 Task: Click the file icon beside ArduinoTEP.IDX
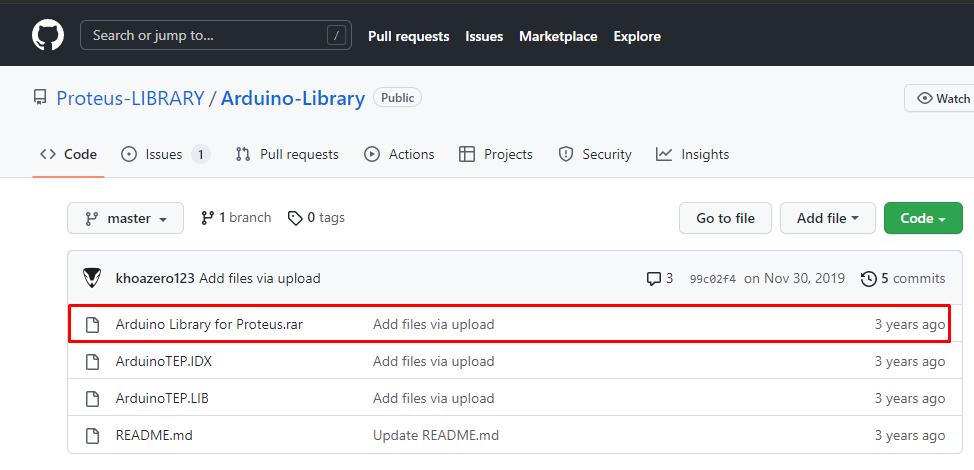[93, 361]
